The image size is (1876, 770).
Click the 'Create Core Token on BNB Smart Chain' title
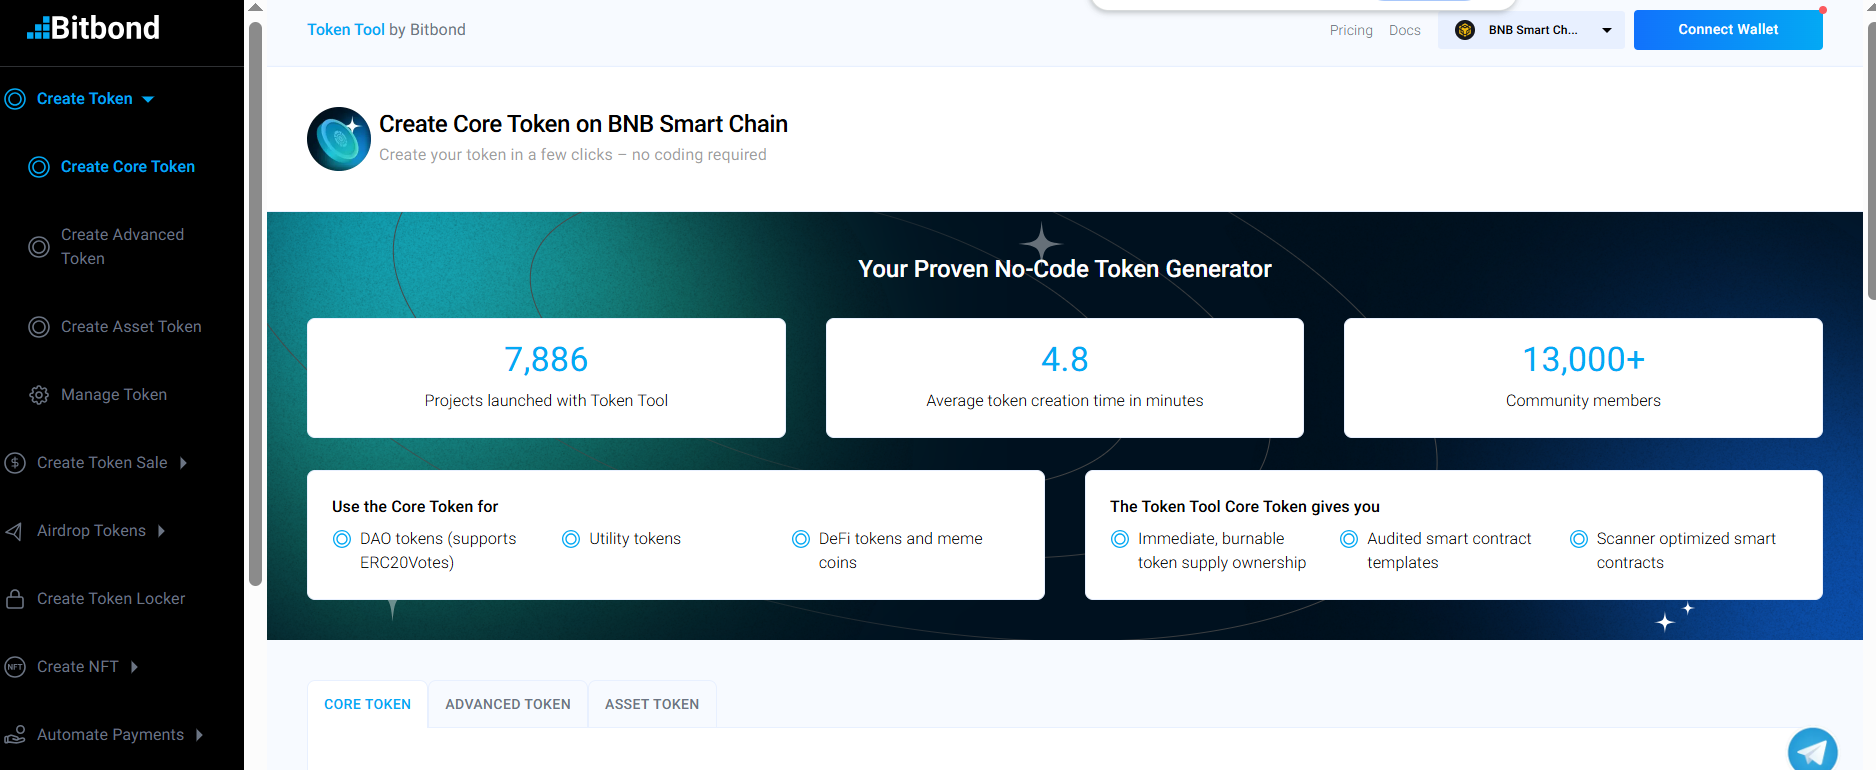coord(583,124)
